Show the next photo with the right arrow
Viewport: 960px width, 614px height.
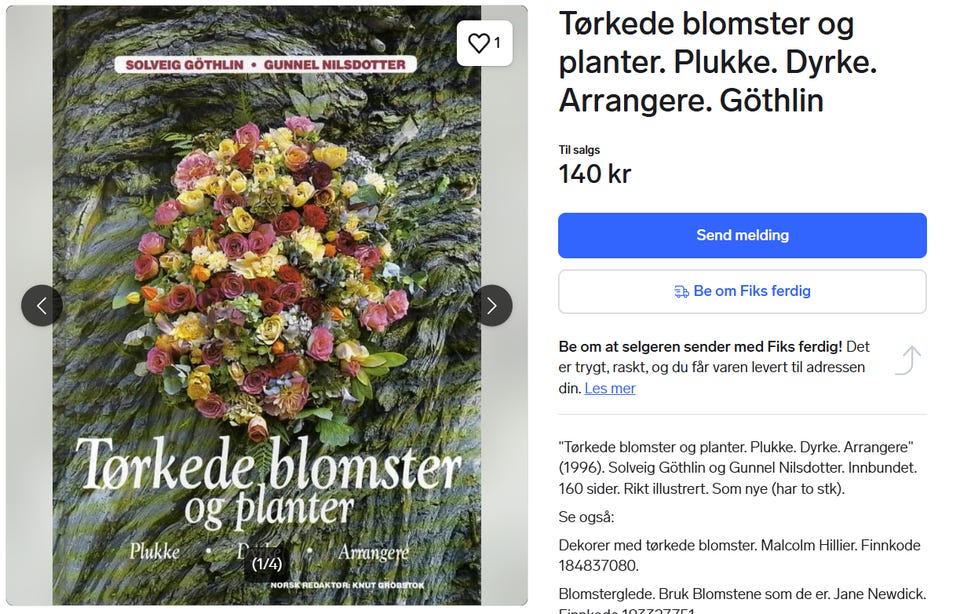coord(493,306)
